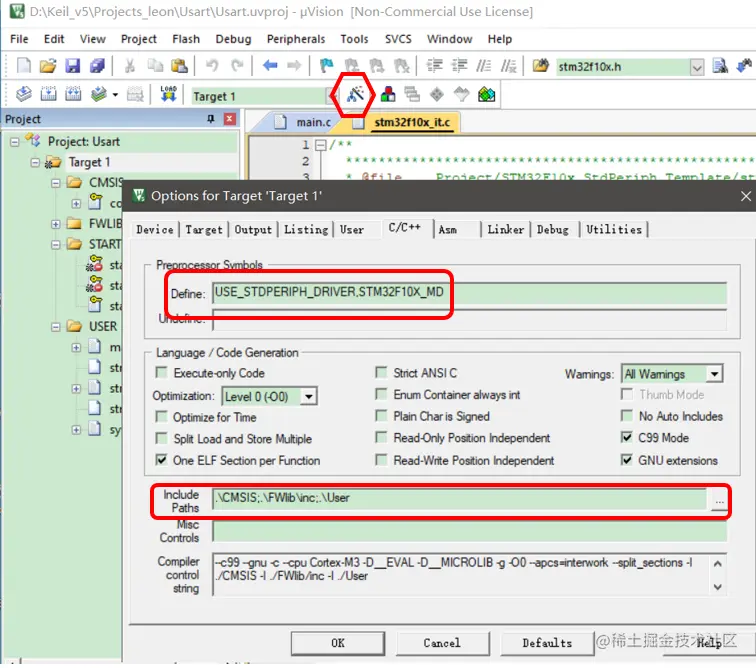Click the Find in Files icon

click(x=541, y=65)
